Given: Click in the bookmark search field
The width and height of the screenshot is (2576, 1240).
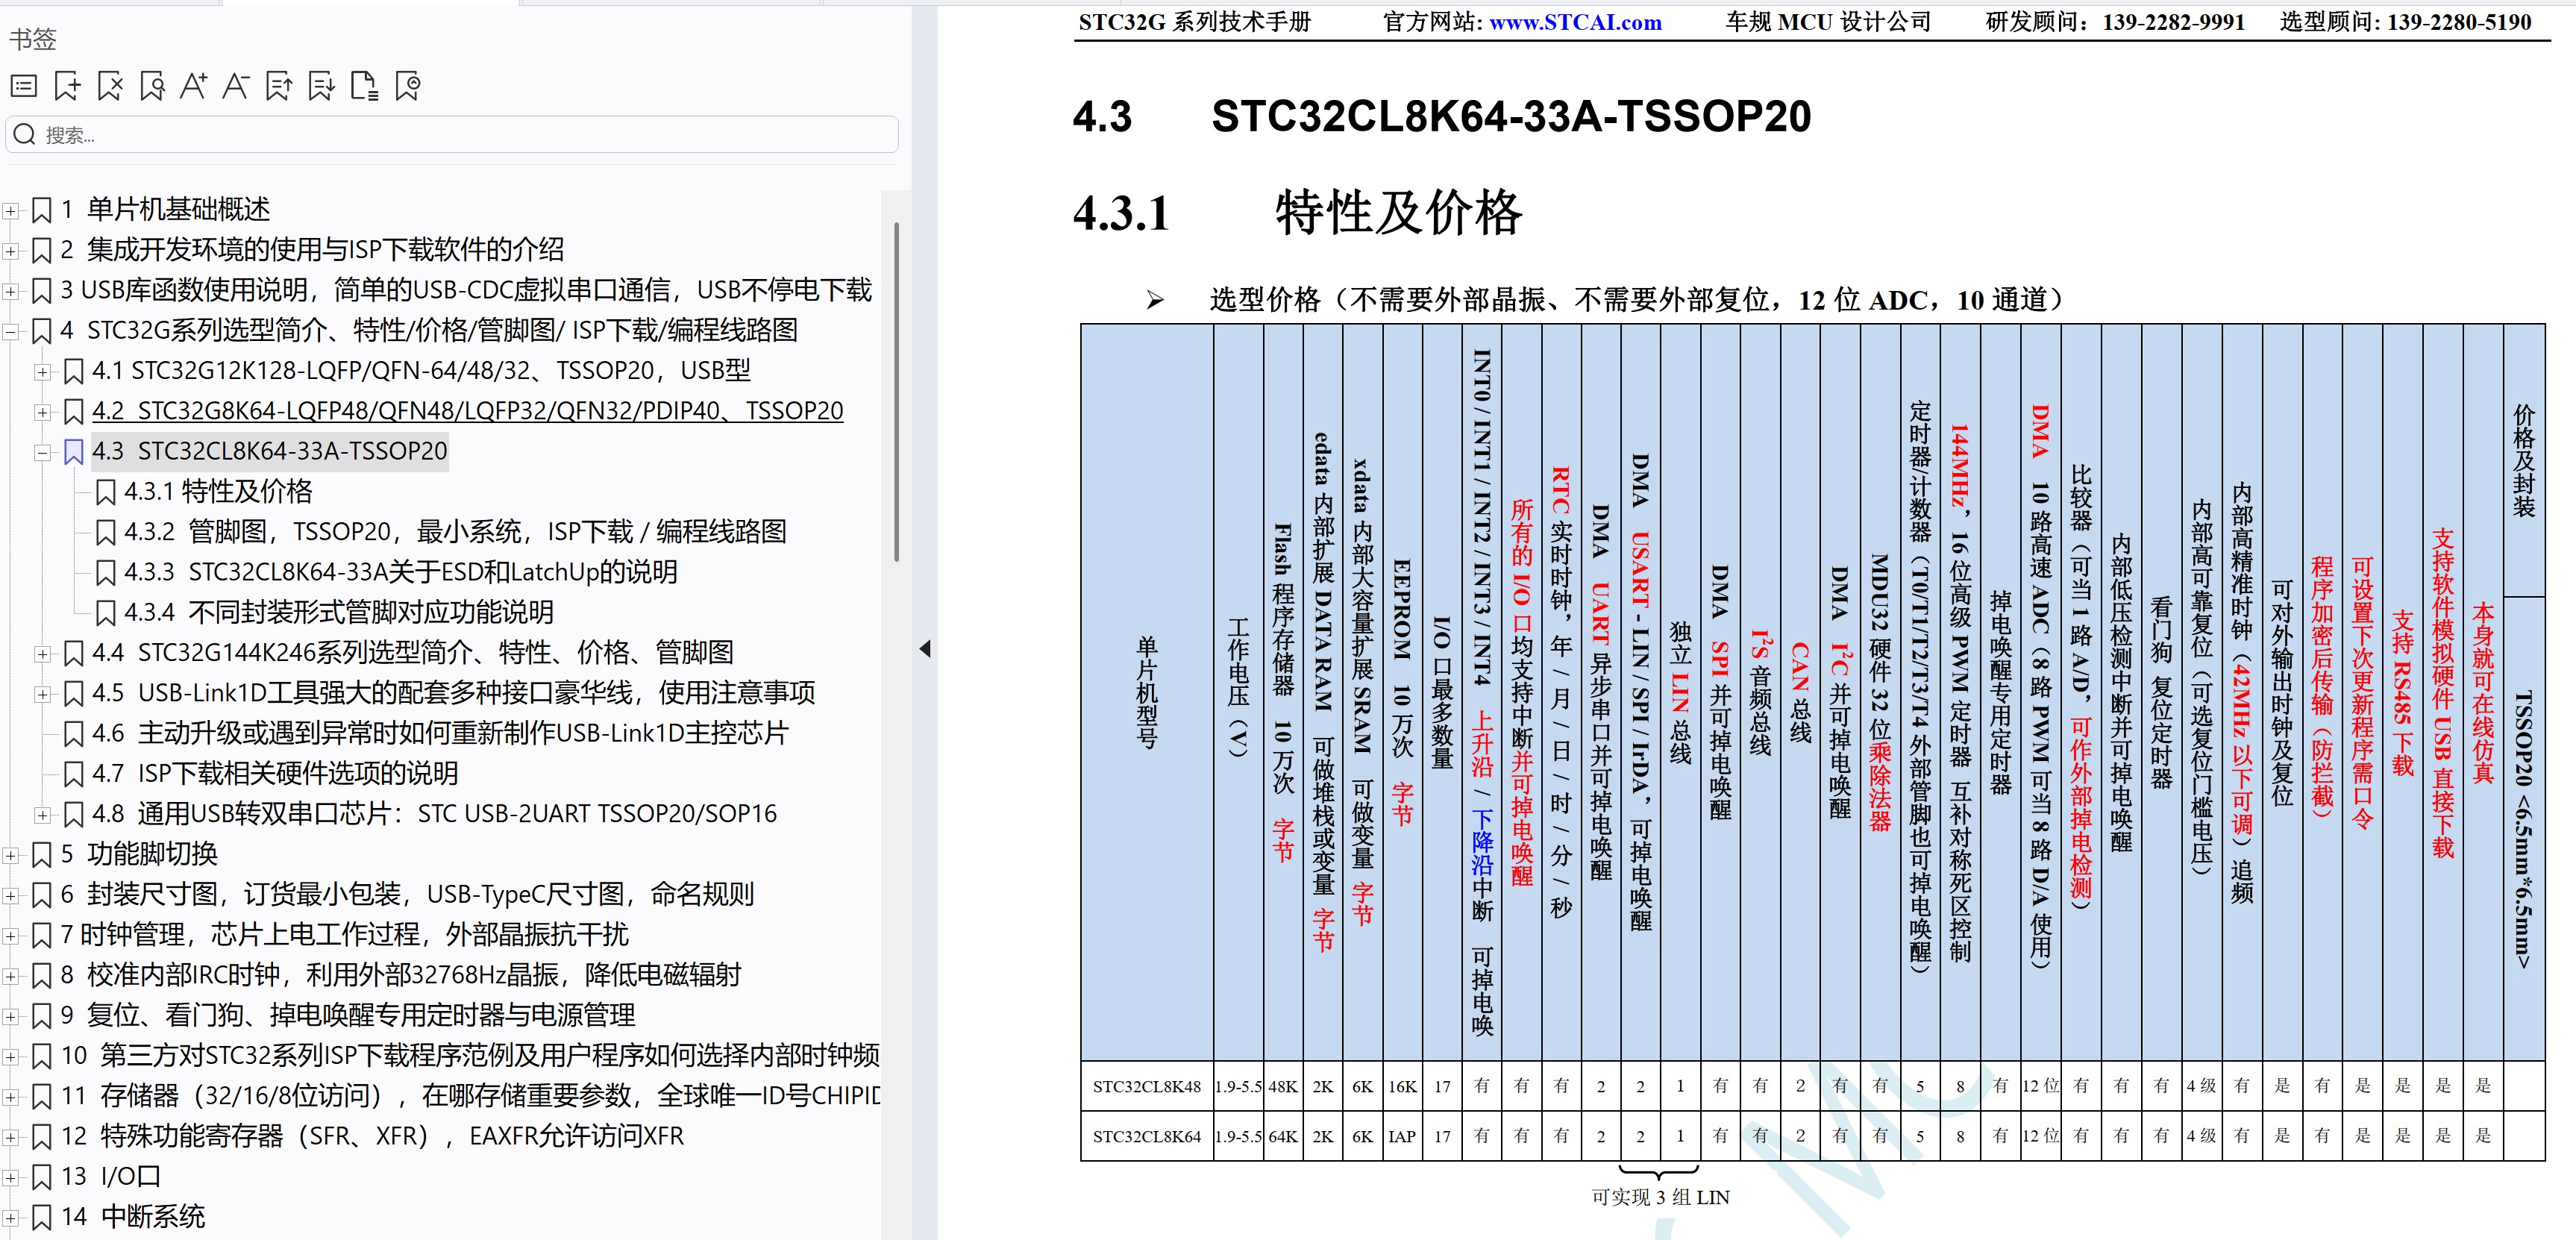Looking at the screenshot, I should coord(452,134).
